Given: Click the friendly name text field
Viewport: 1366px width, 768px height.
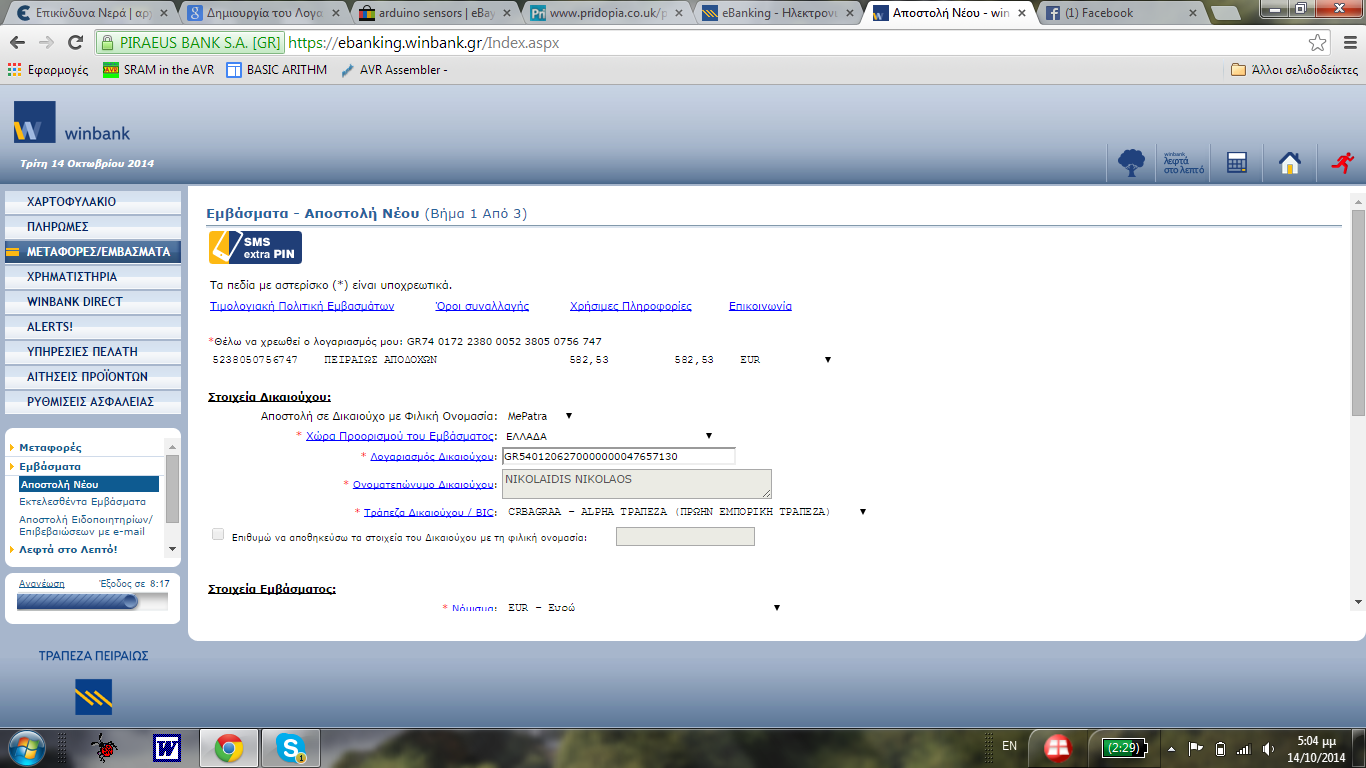Looking at the screenshot, I should 685,537.
